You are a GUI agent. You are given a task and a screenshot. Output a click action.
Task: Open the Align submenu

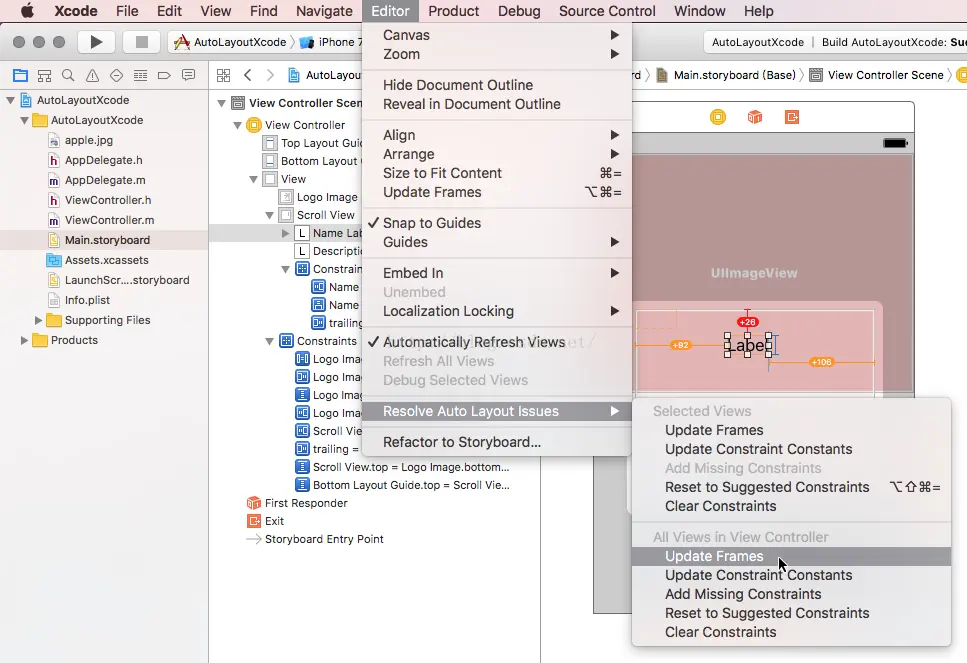[x=496, y=135]
